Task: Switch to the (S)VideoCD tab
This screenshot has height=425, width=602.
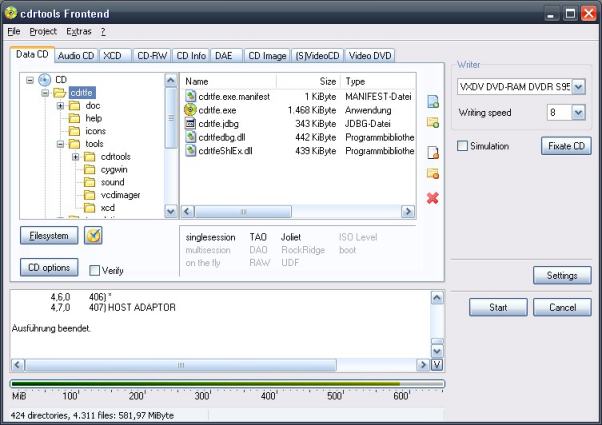Action: (317, 56)
